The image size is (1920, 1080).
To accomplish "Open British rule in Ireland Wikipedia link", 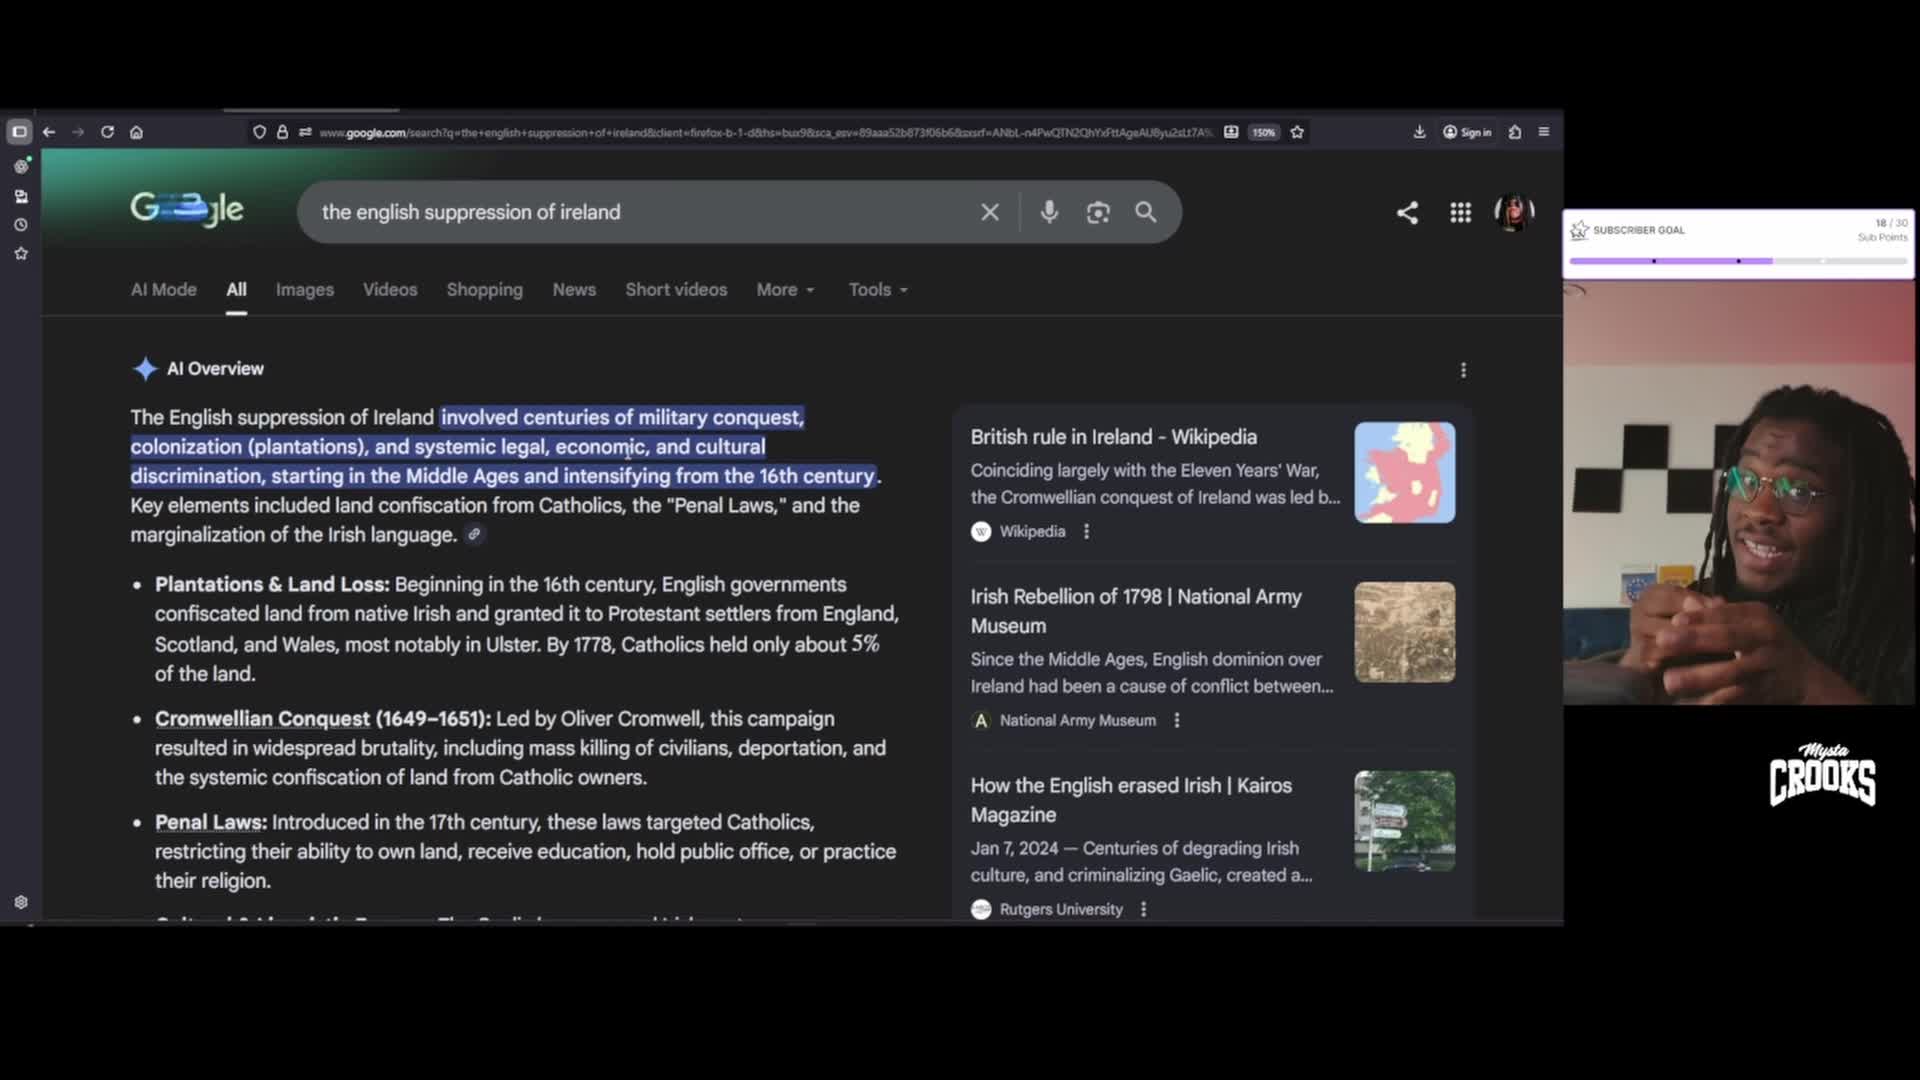I will [1113, 437].
